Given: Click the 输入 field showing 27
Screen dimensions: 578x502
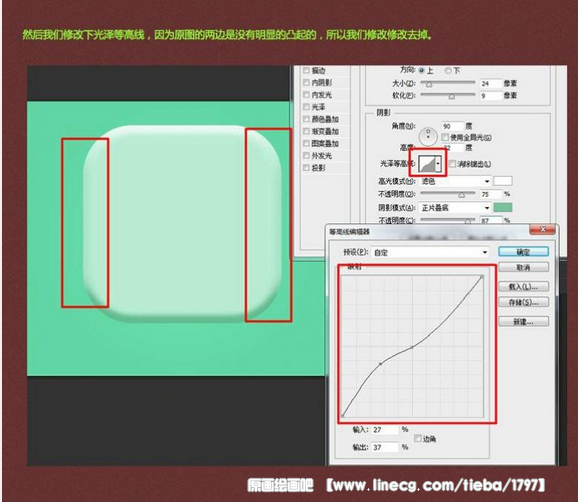Looking at the screenshot, I should 385,430.
